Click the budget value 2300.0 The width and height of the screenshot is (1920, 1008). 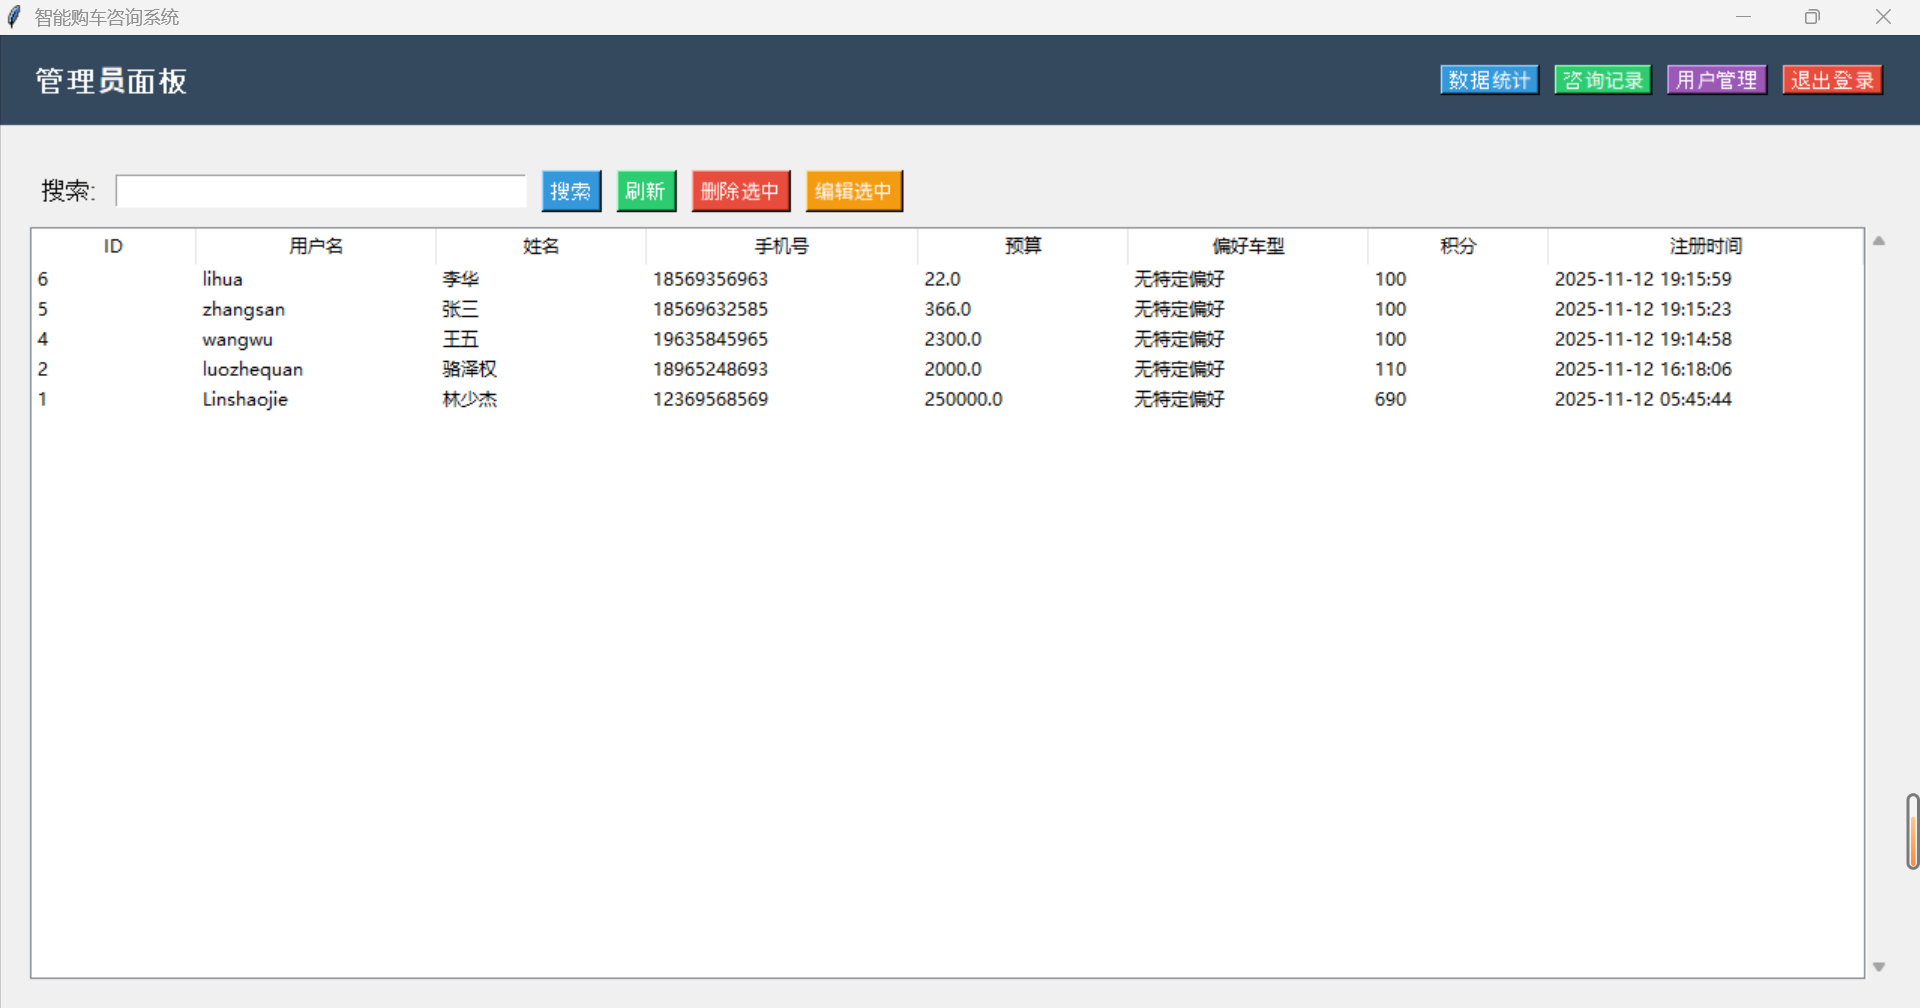coord(953,339)
